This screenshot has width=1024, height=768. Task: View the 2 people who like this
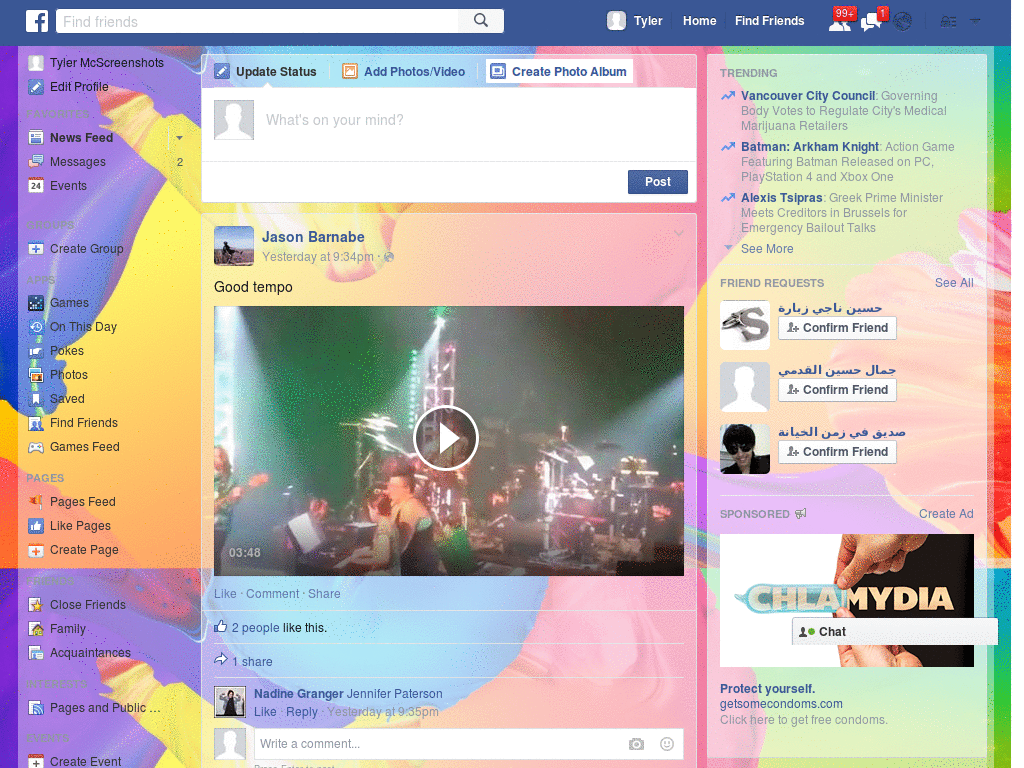(x=255, y=628)
